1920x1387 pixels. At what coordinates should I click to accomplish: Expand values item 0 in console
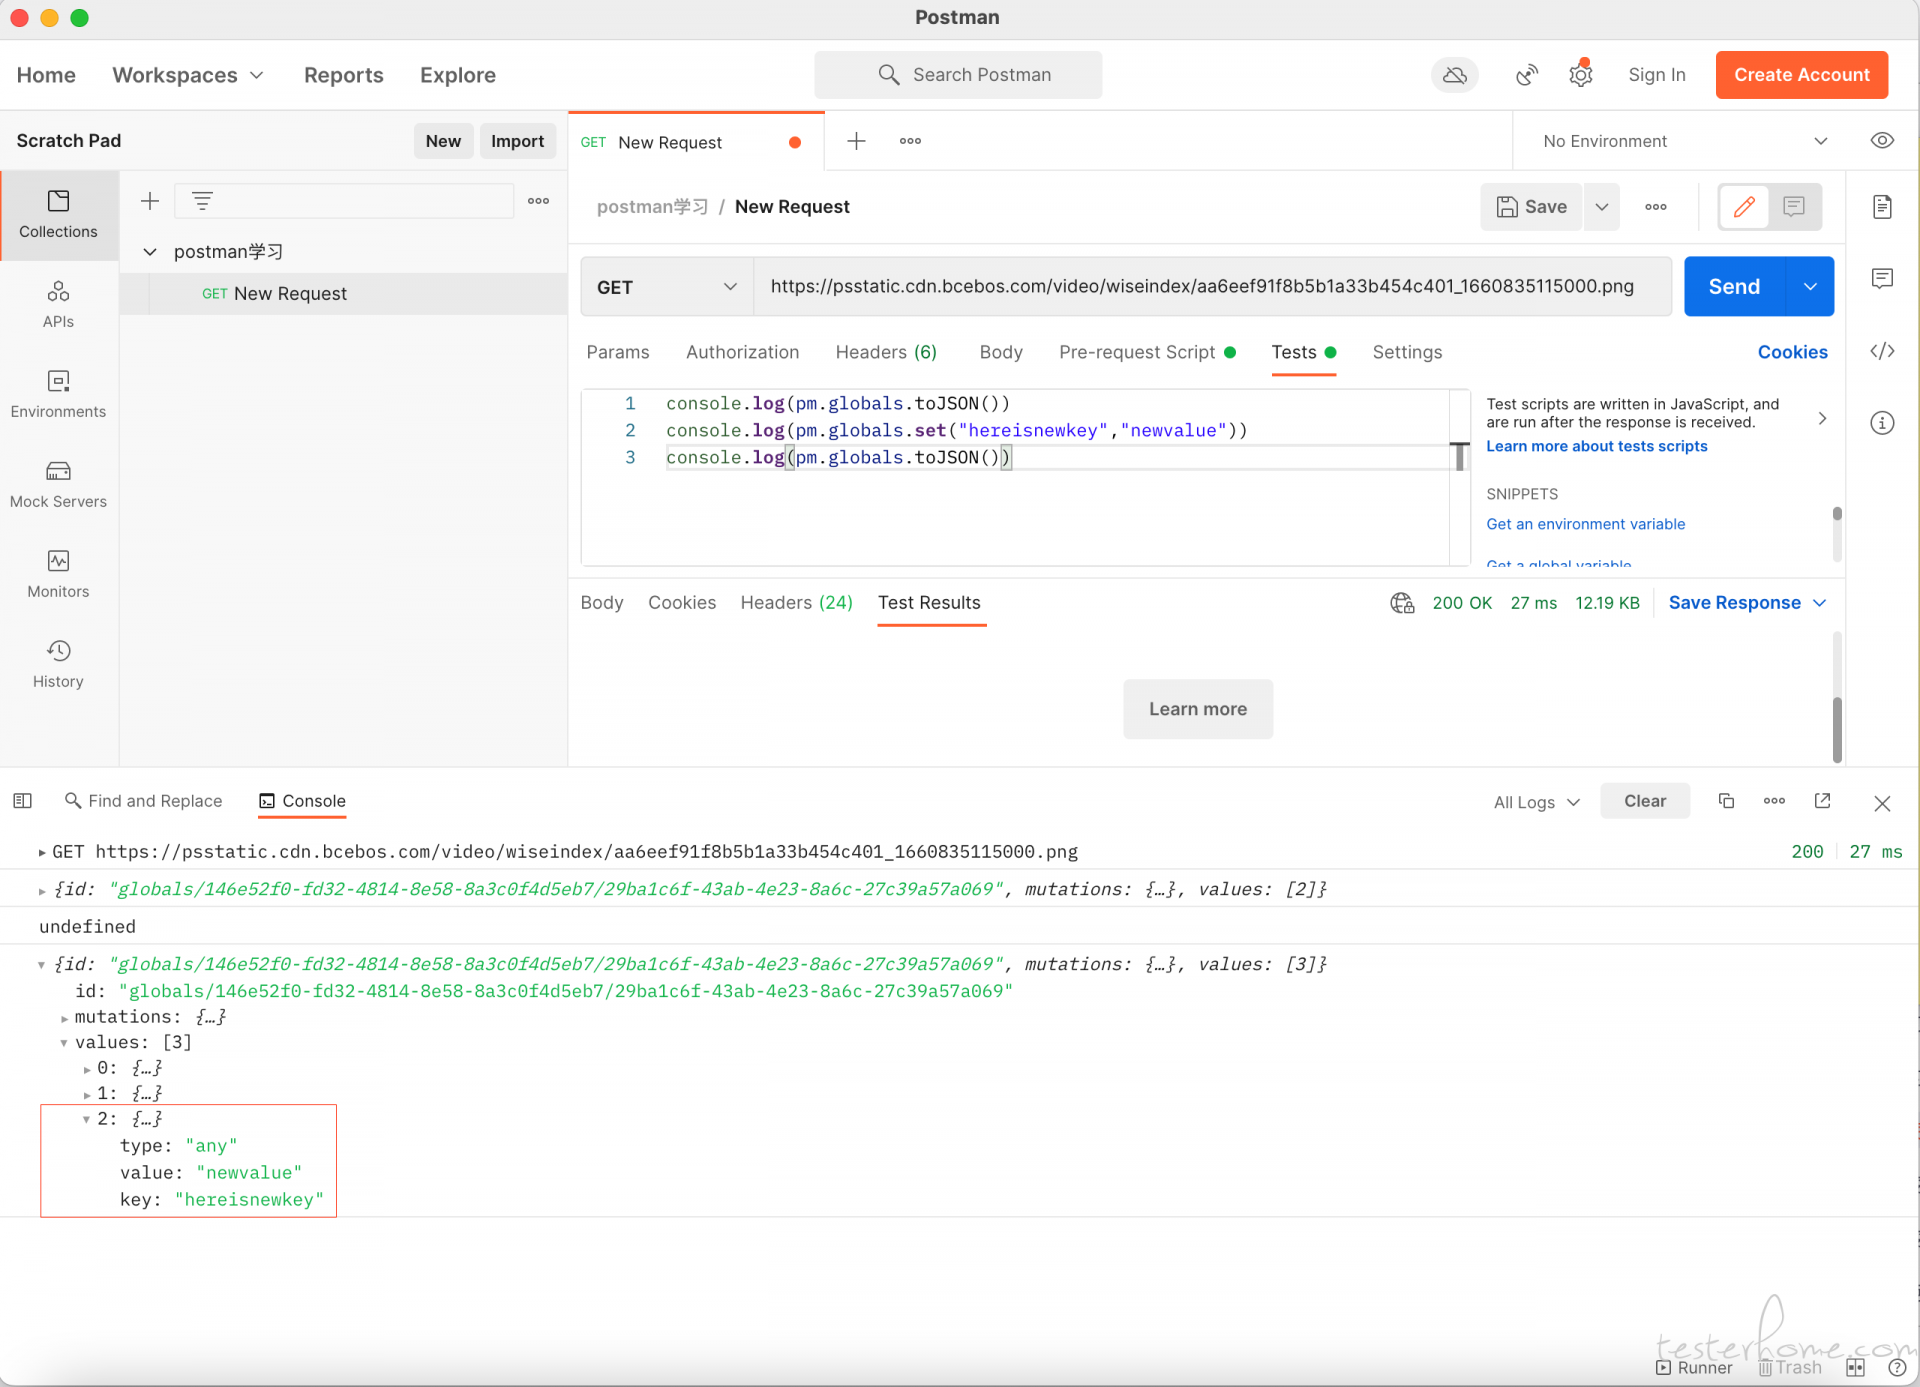87,1069
